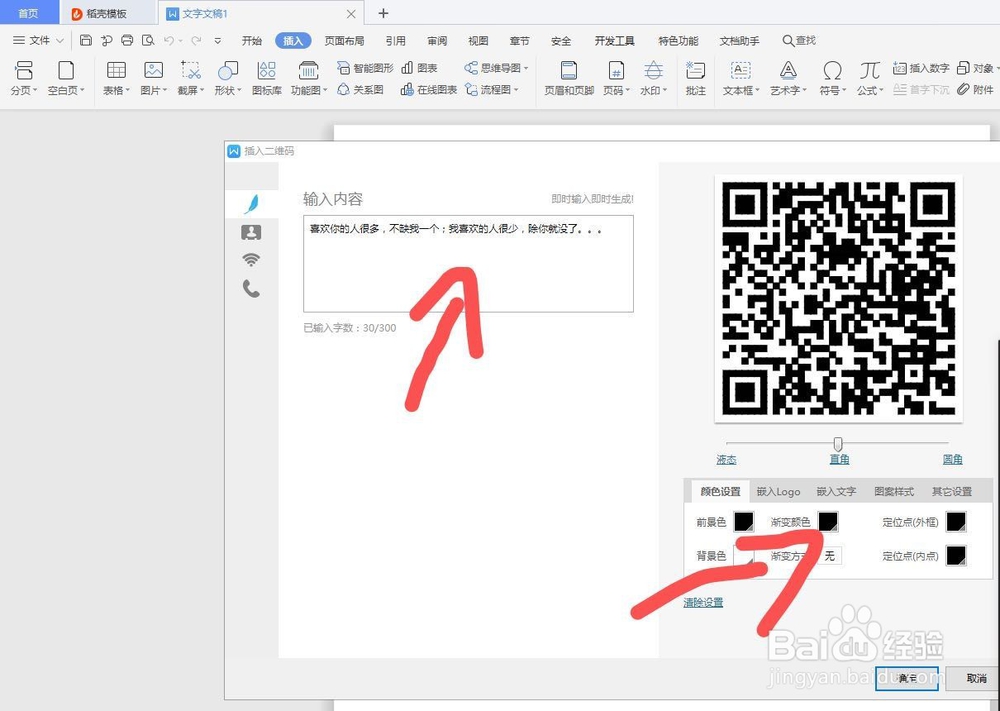Click inside the QR content input box
The height and width of the screenshot is (711, 1000).
coord(468,263)
